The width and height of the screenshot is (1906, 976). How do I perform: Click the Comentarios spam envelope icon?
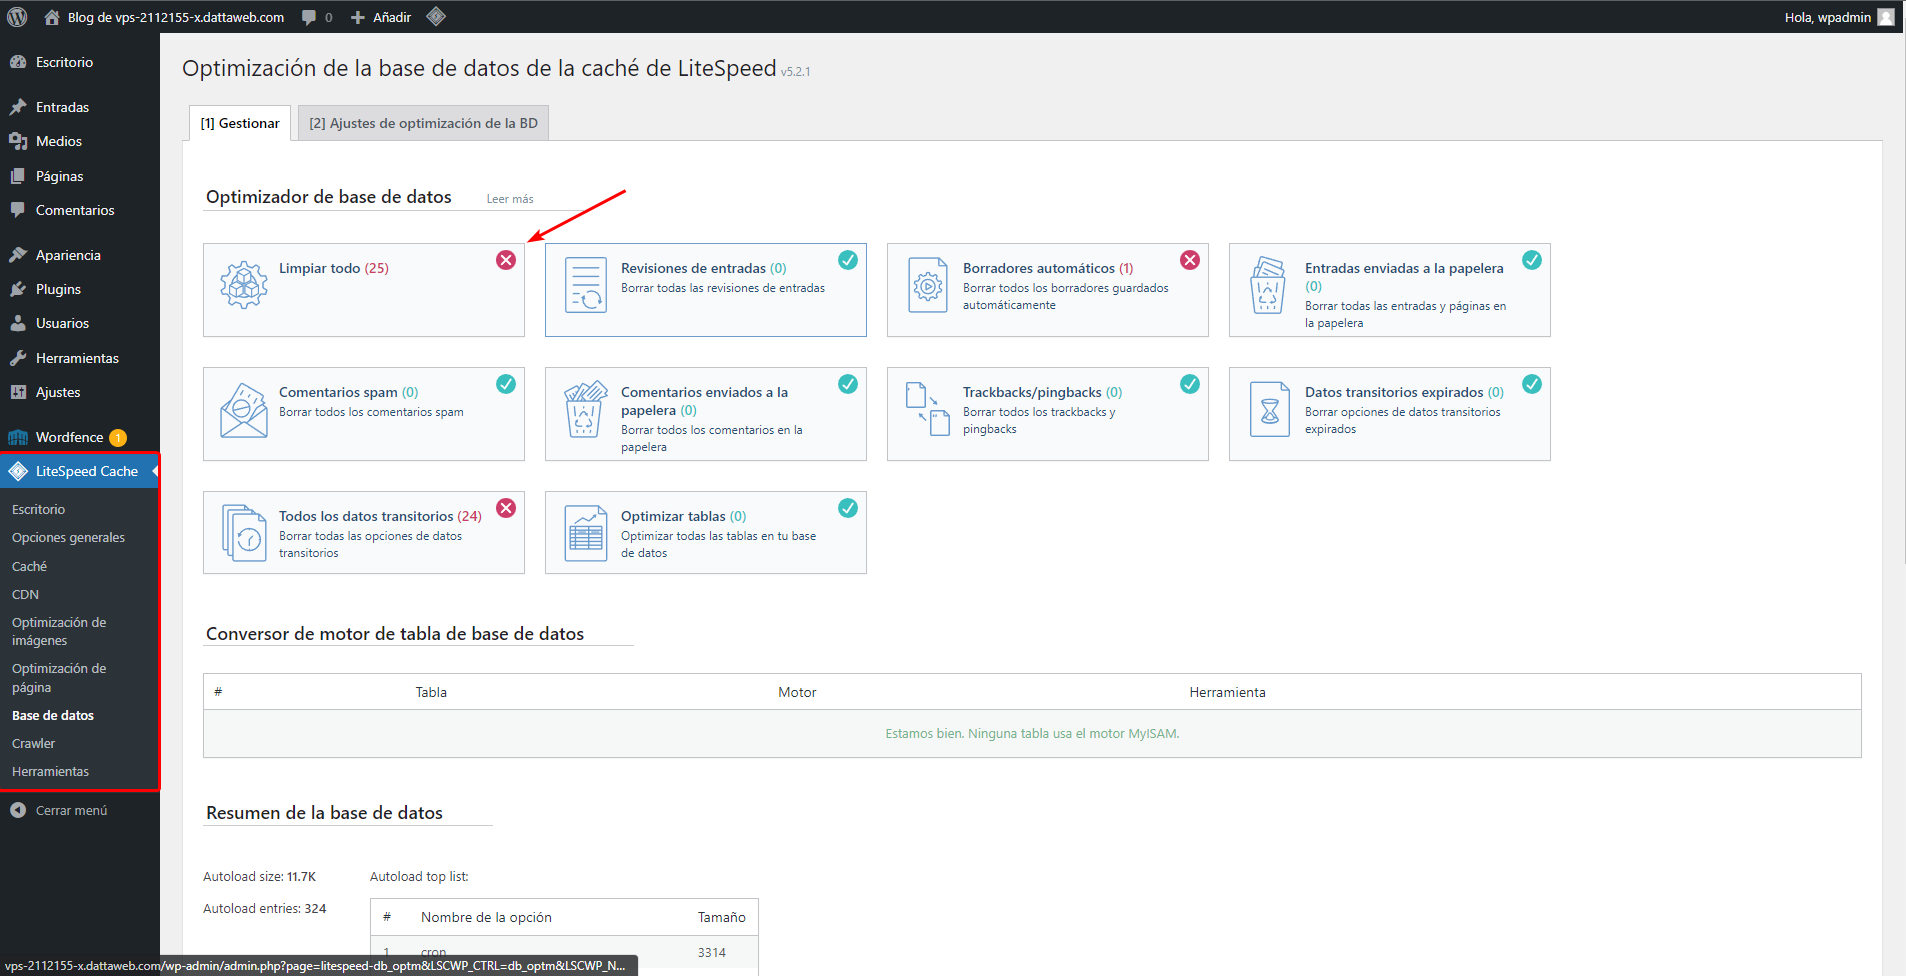(244, 410)
